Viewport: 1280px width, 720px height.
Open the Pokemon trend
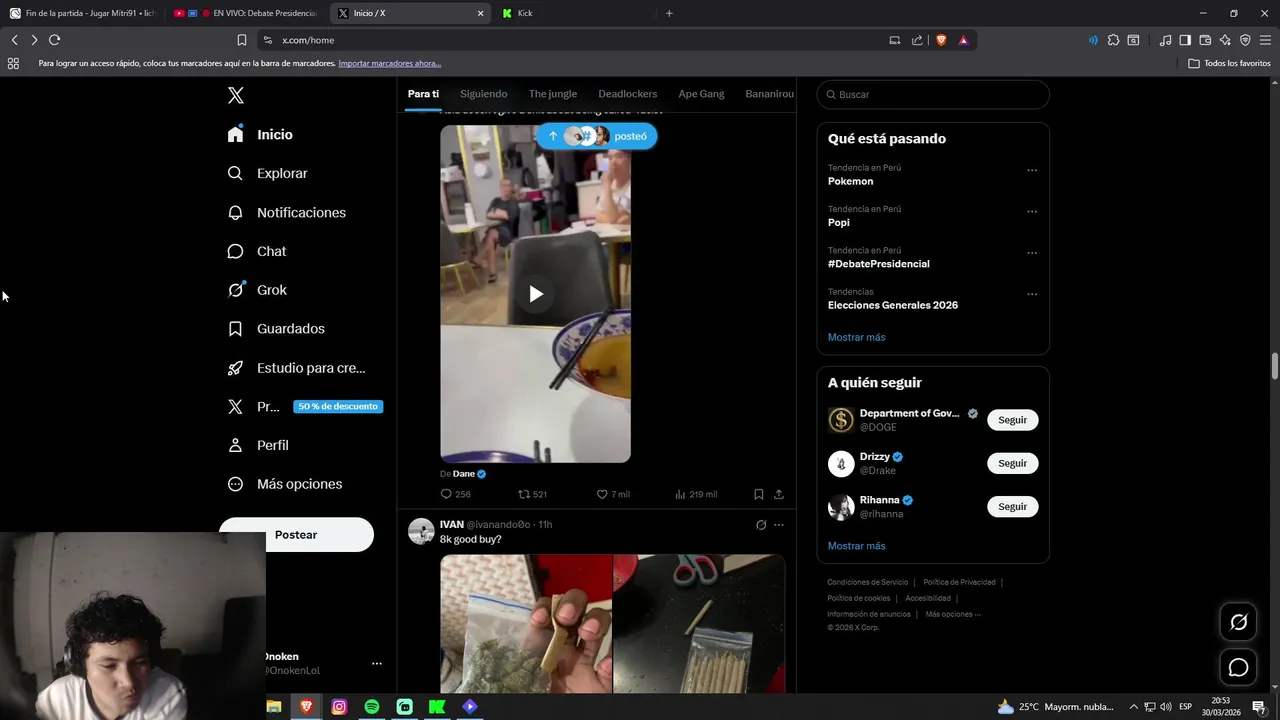[x=850, y=181]
